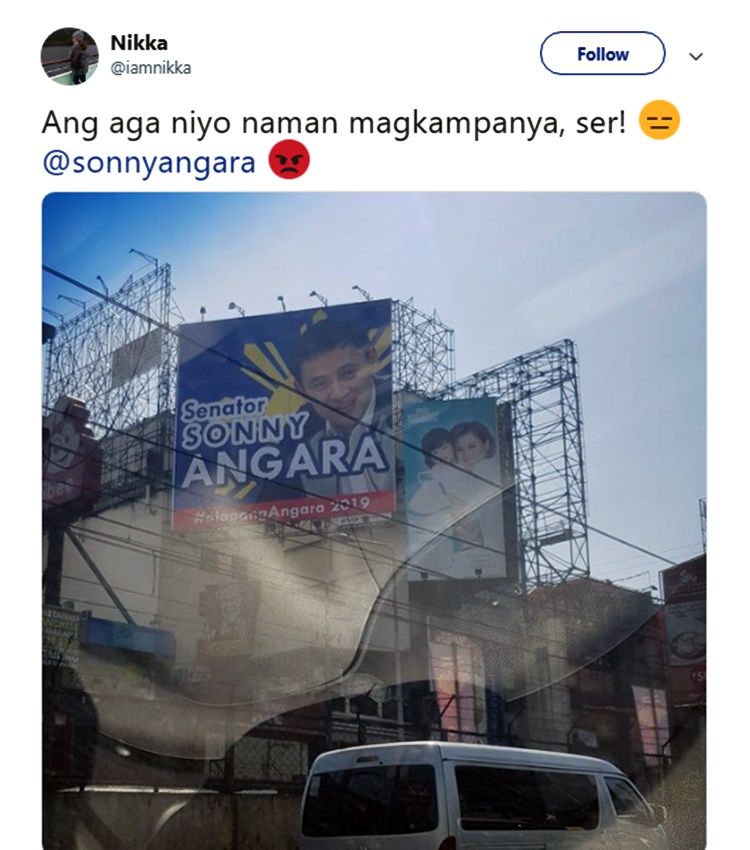The image size is (750, 850).
Task: Open the attached tweet photo
Action: pyautogui.click(x=374, y=520)
